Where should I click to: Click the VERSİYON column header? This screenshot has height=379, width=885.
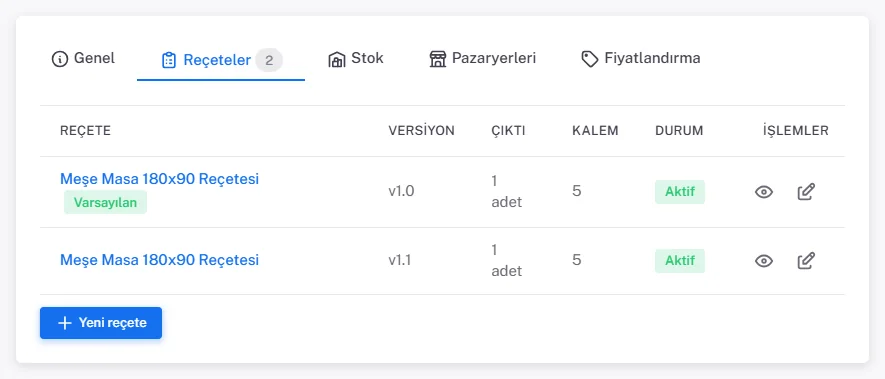(x=422, y=131)
